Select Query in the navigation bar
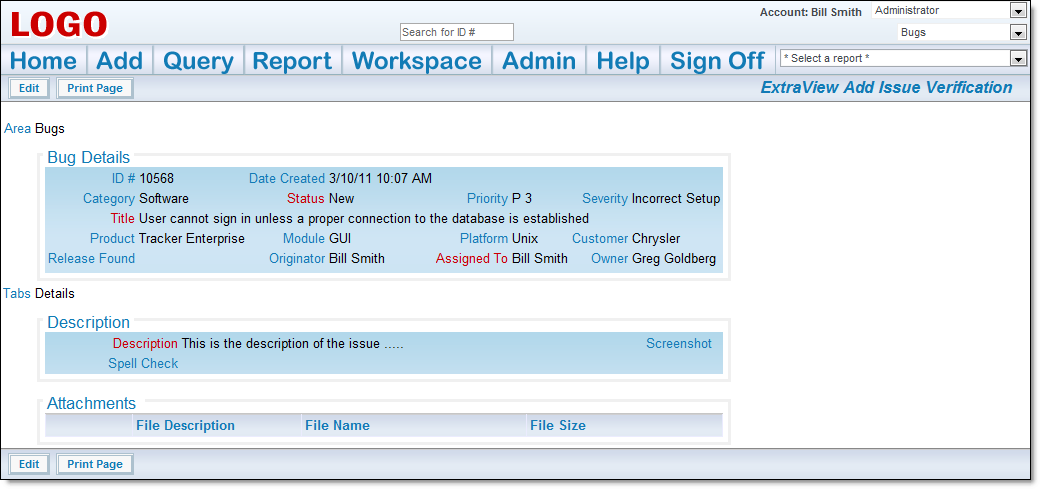Image resolution: width=1040 pixels, height=489 pixels. (198, 60)
